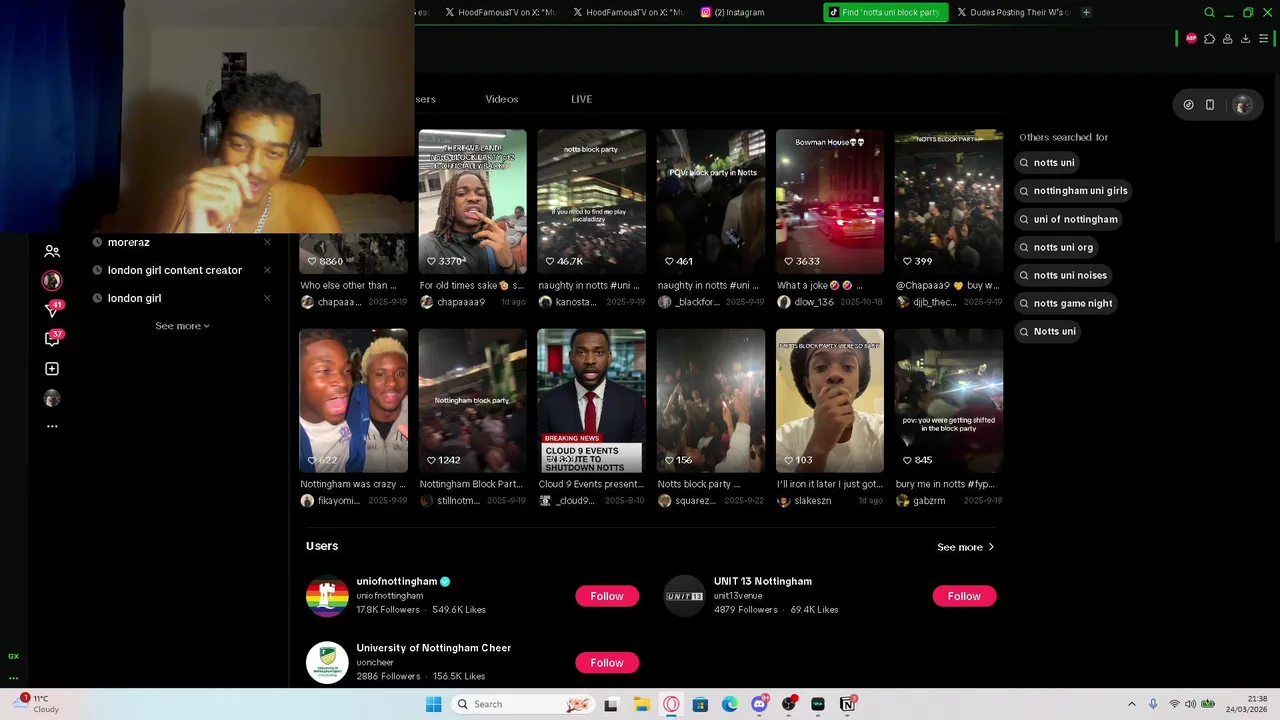Open the 'For old times sake' video thumbnail

[472, 201]
